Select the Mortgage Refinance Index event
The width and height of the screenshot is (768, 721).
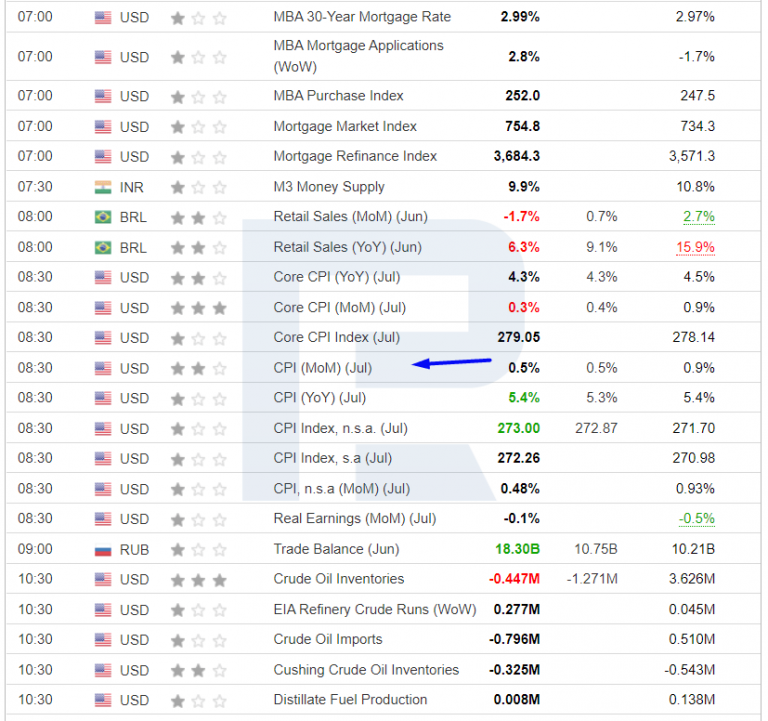coord(355,156)
